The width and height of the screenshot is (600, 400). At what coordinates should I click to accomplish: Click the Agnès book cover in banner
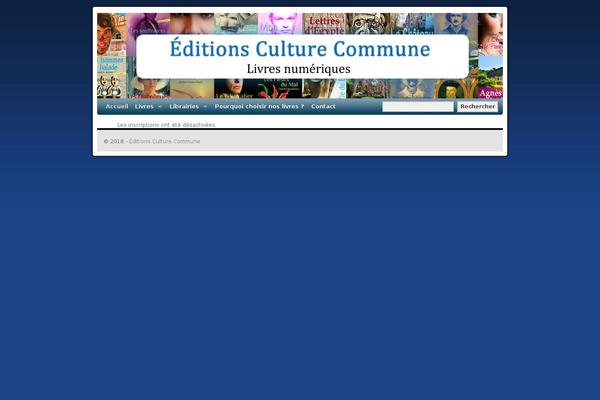pyautogui.click(x=491, y=77)
